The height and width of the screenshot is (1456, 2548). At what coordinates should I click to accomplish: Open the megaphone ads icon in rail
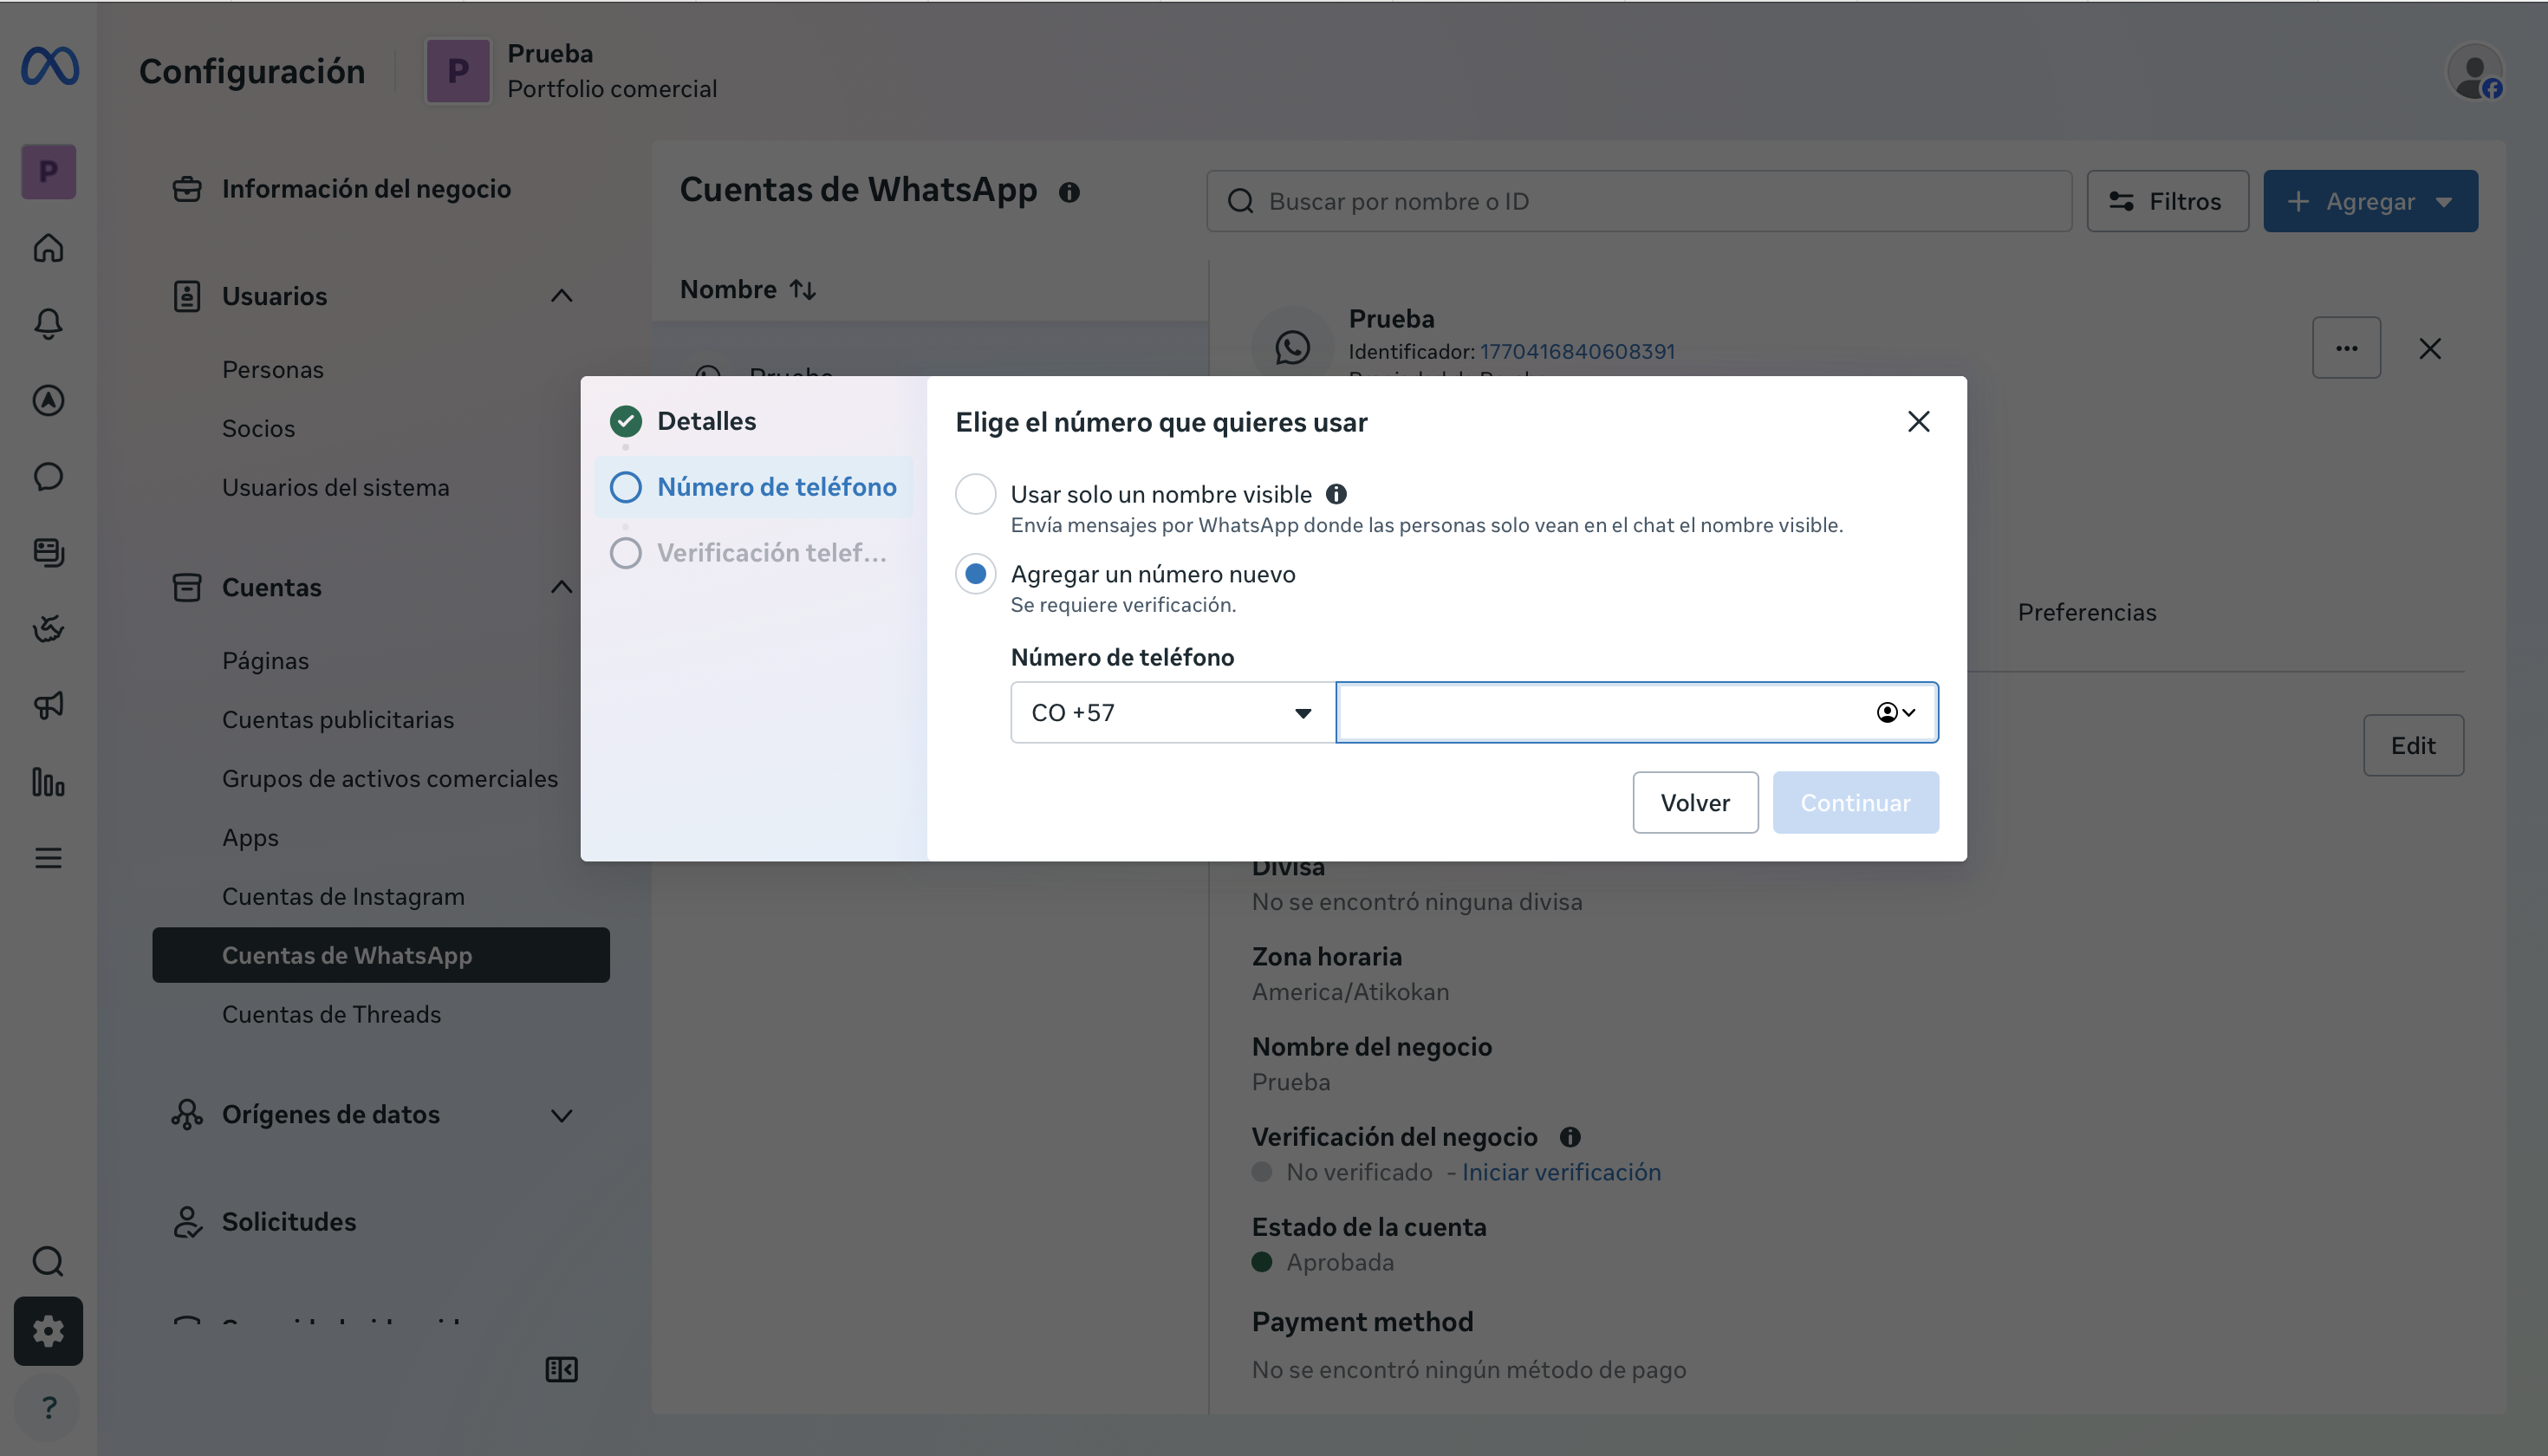coord(48,705)
